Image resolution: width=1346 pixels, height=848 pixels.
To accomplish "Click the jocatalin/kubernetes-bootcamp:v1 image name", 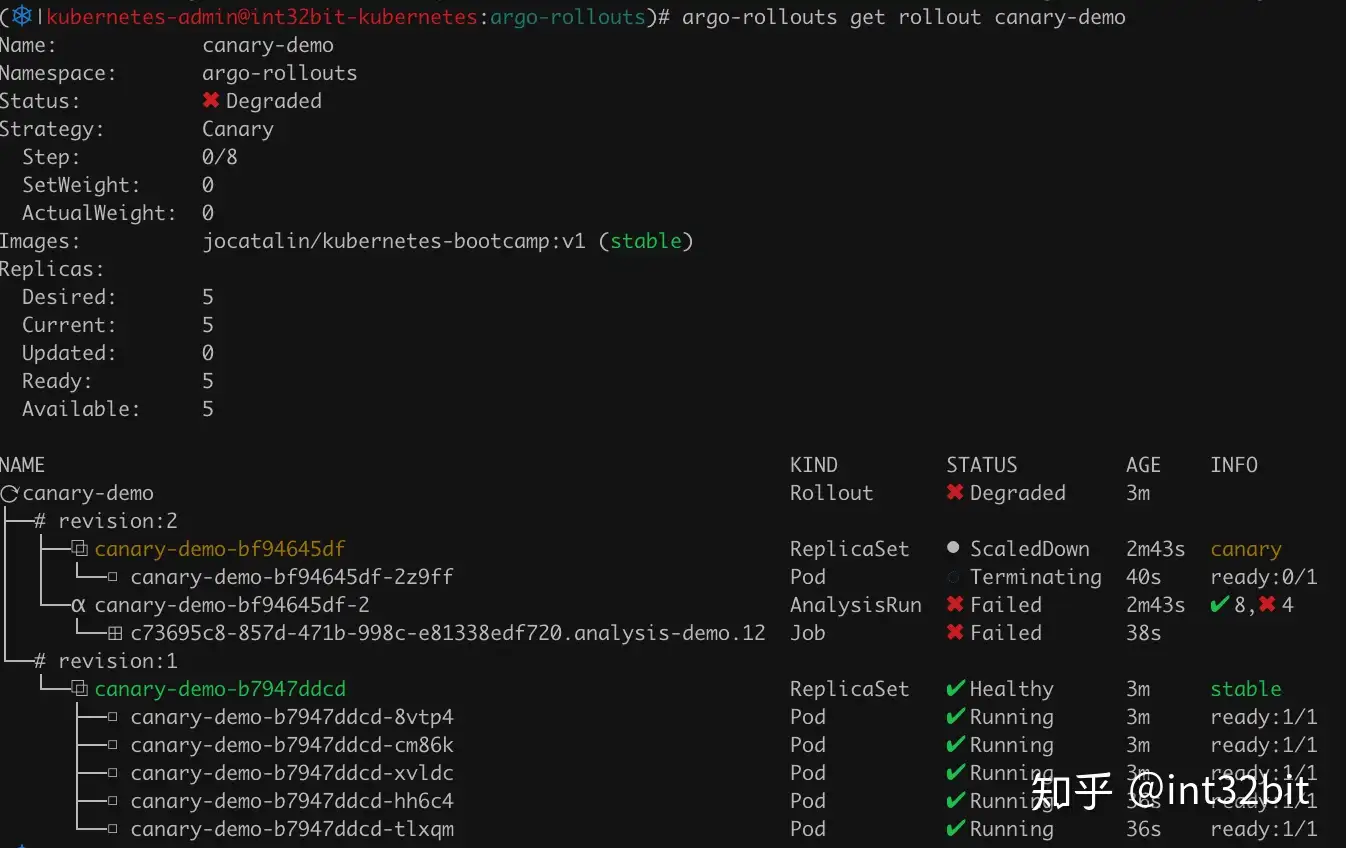I will coord(394,241).
